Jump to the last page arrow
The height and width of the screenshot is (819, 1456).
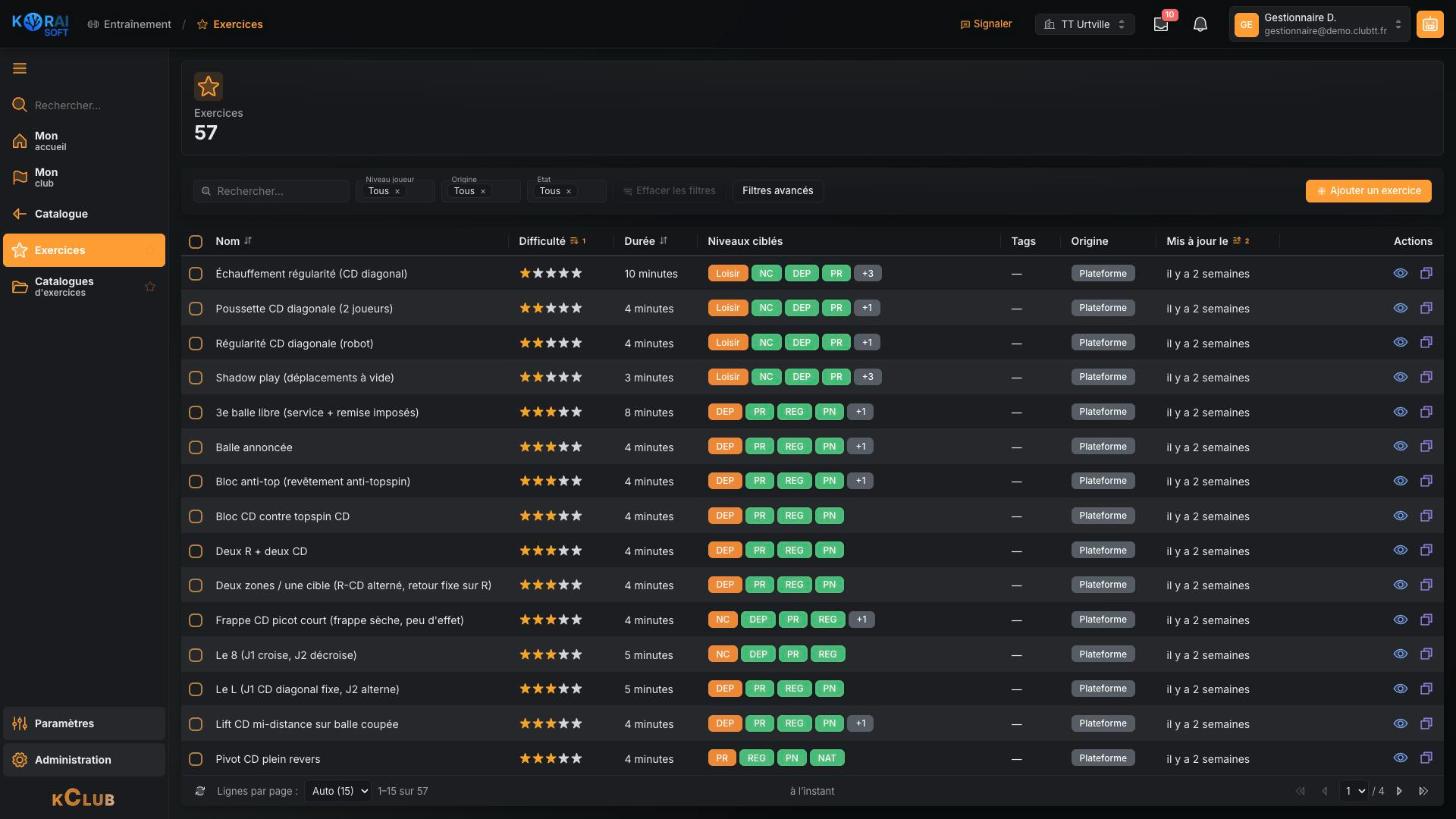tap(1423, 791)
